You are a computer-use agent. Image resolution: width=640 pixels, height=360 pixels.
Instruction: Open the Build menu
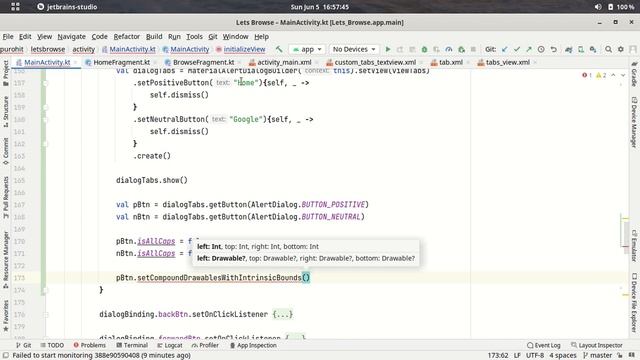coord(154,37)
